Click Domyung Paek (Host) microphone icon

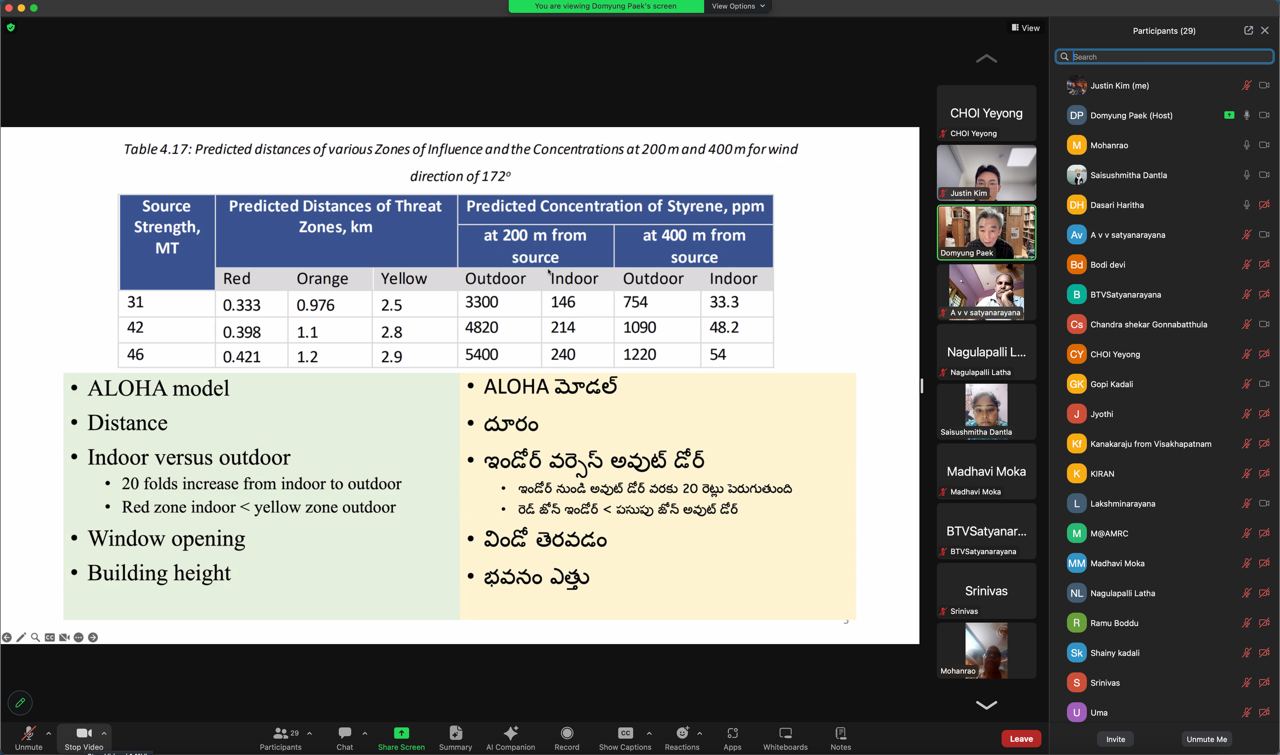click(1247, 116)
